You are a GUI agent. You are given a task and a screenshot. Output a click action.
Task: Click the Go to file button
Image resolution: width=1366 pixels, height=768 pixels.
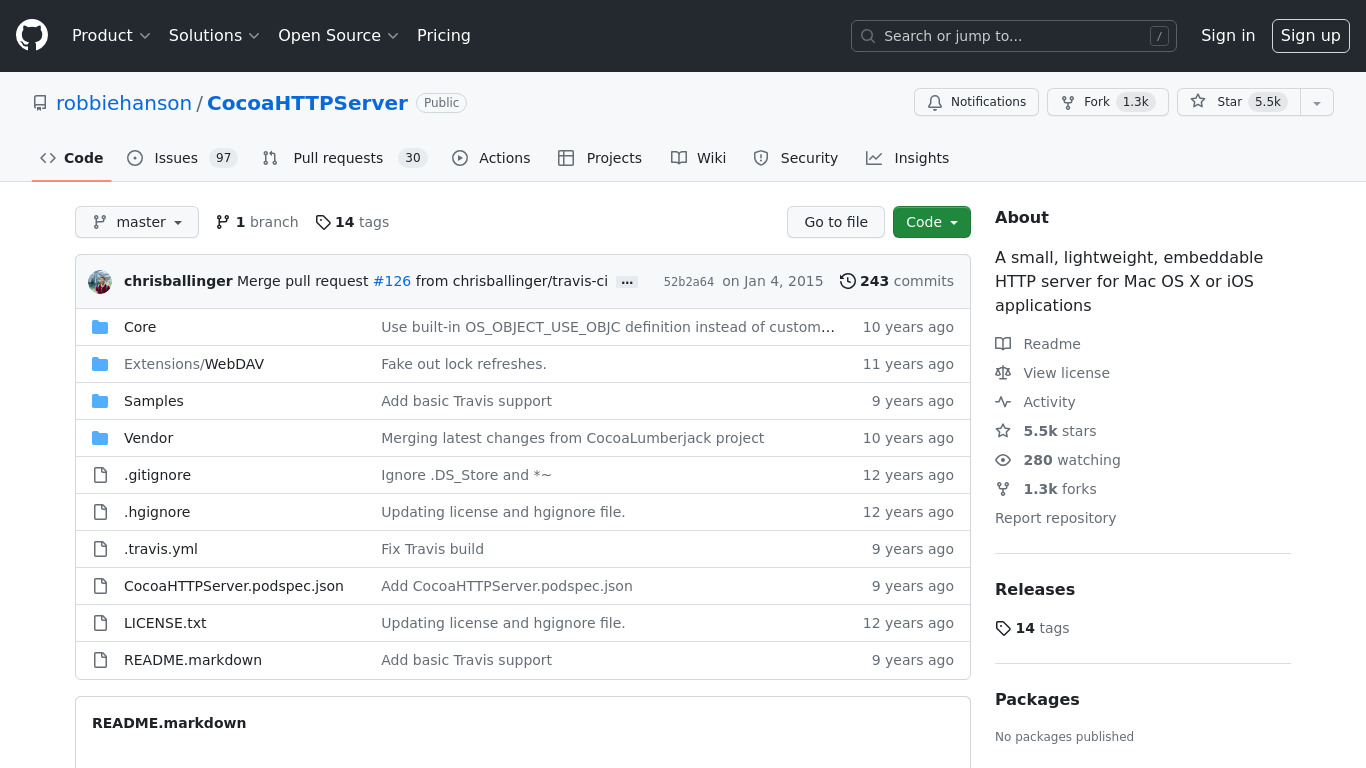pos(836,222)
